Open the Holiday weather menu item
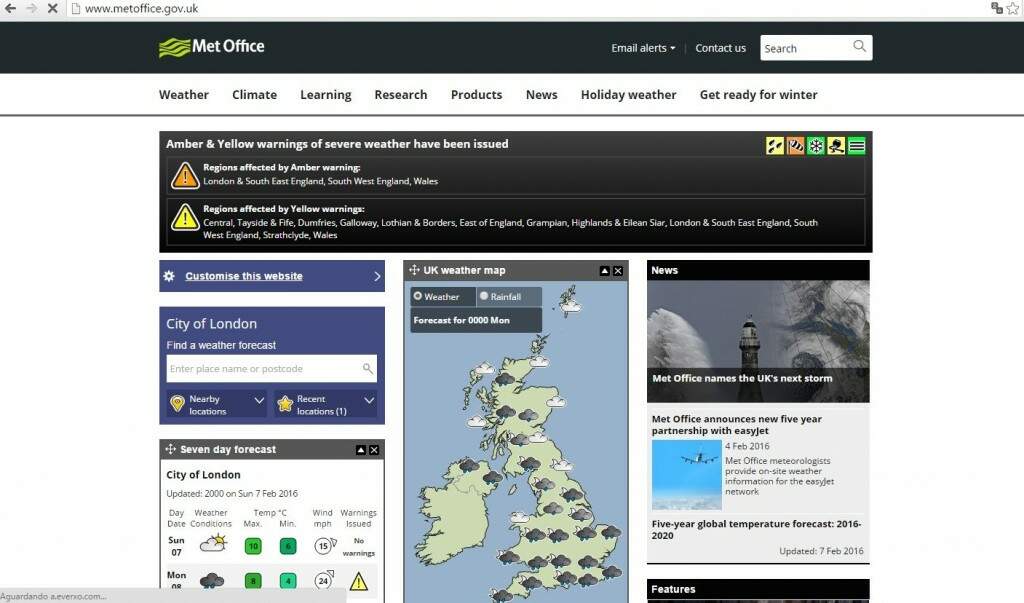Screen dimensions: 1024x603 (628, 95)
